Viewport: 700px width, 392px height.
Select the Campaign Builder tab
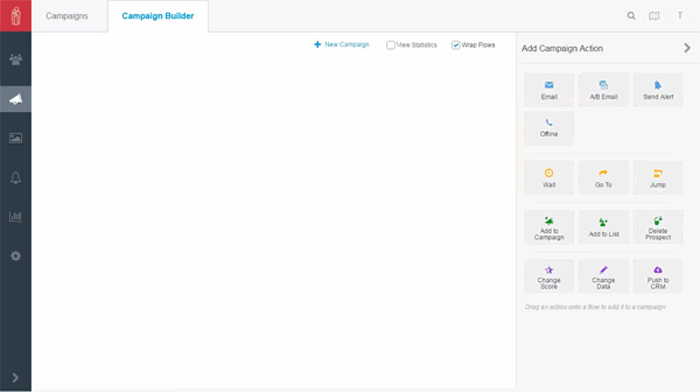158,16
